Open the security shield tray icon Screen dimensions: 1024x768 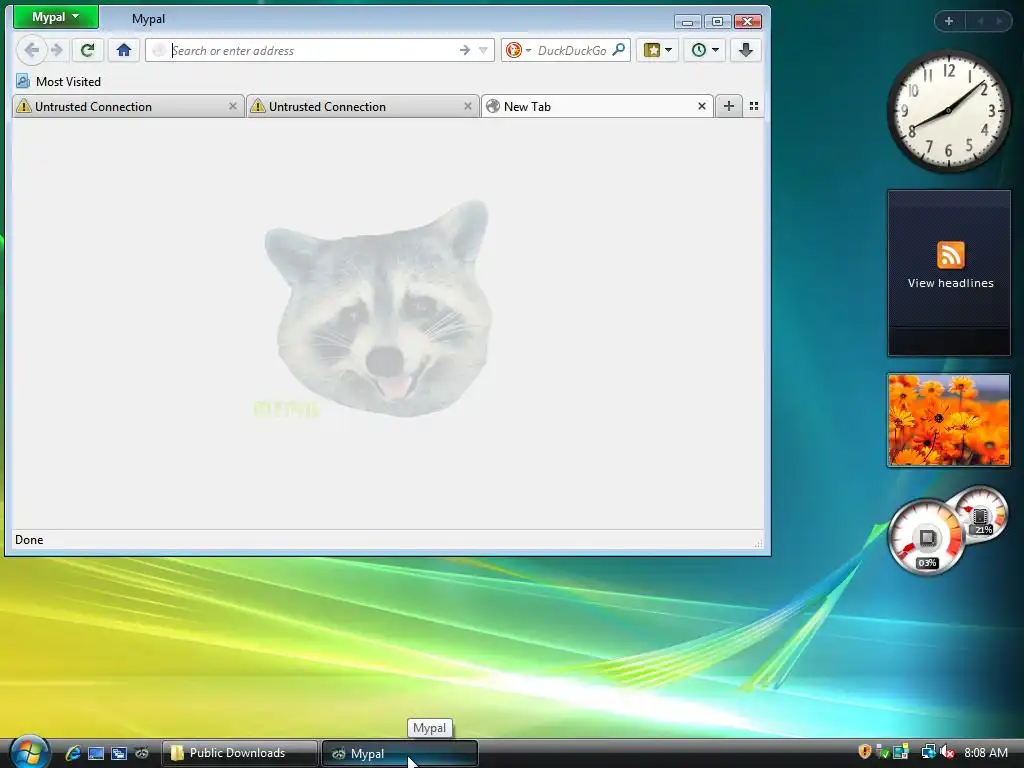[x=865, y=752]
